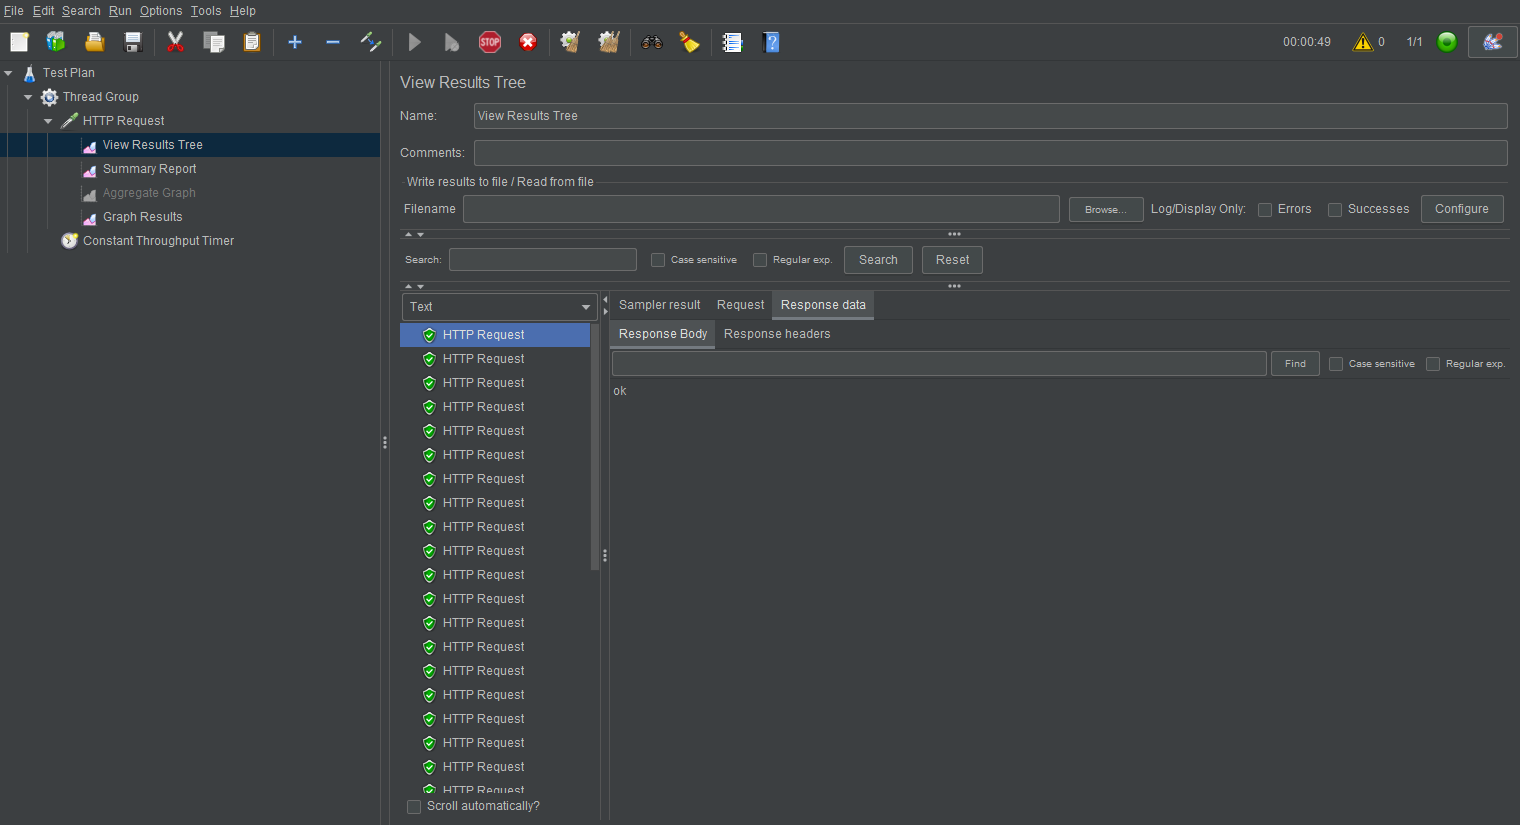
Task: Select the Test Plan tree node
Action: click(x=69, y=73)
